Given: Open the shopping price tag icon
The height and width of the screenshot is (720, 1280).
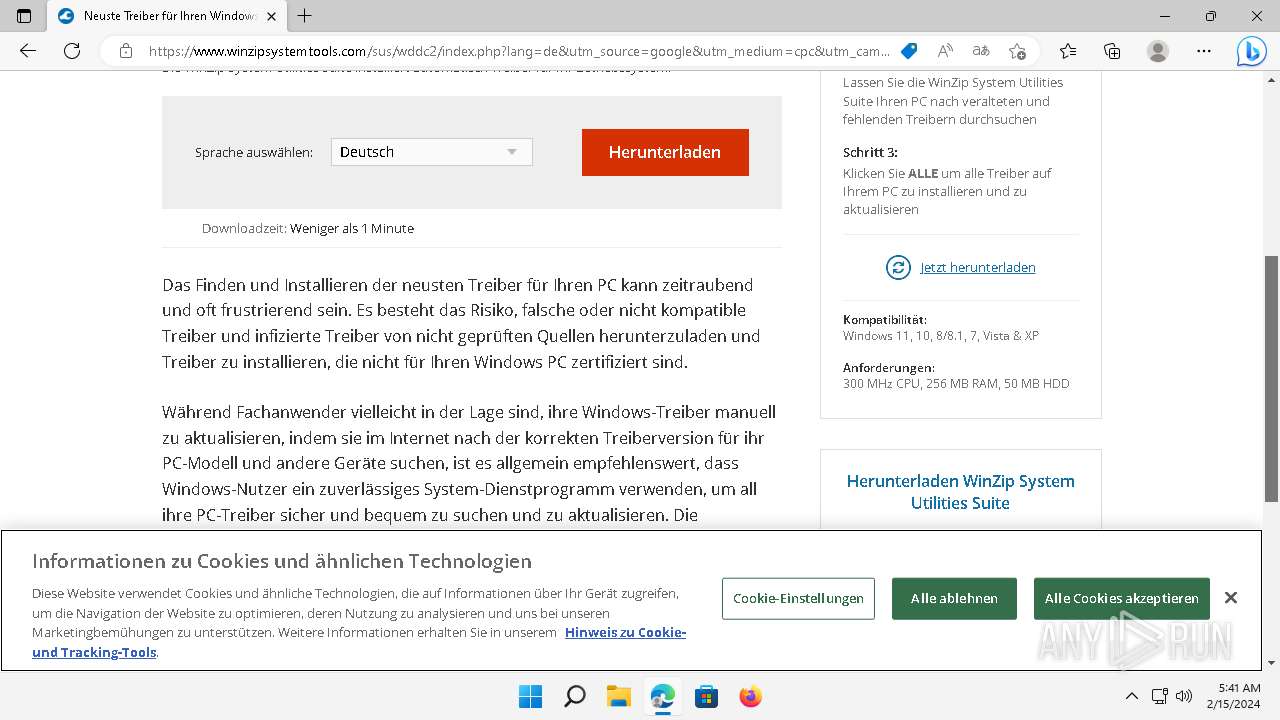Looking at the screenshot, I should pyautogui.click(x=909, y=51).
